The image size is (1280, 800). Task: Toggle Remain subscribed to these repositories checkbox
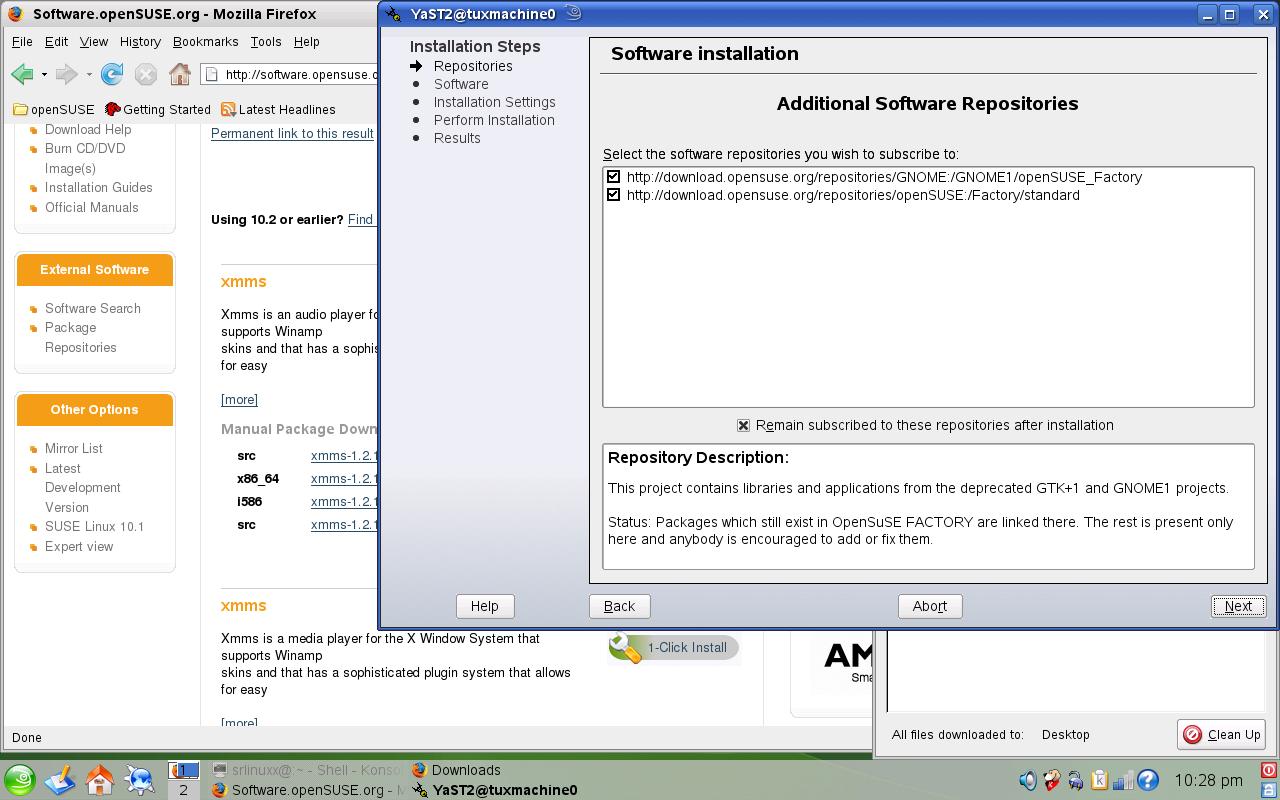click(x=743, y=425)
